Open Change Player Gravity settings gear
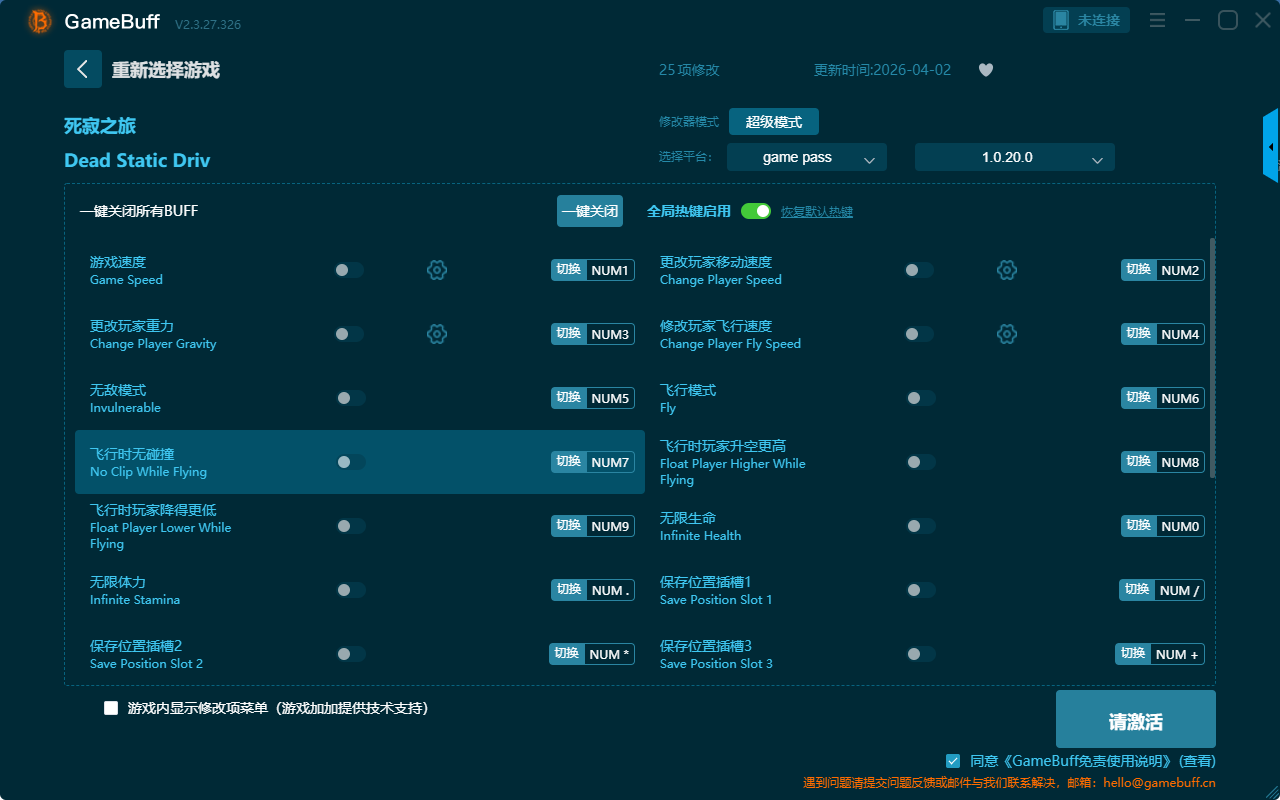 click(x=436, y=334)
